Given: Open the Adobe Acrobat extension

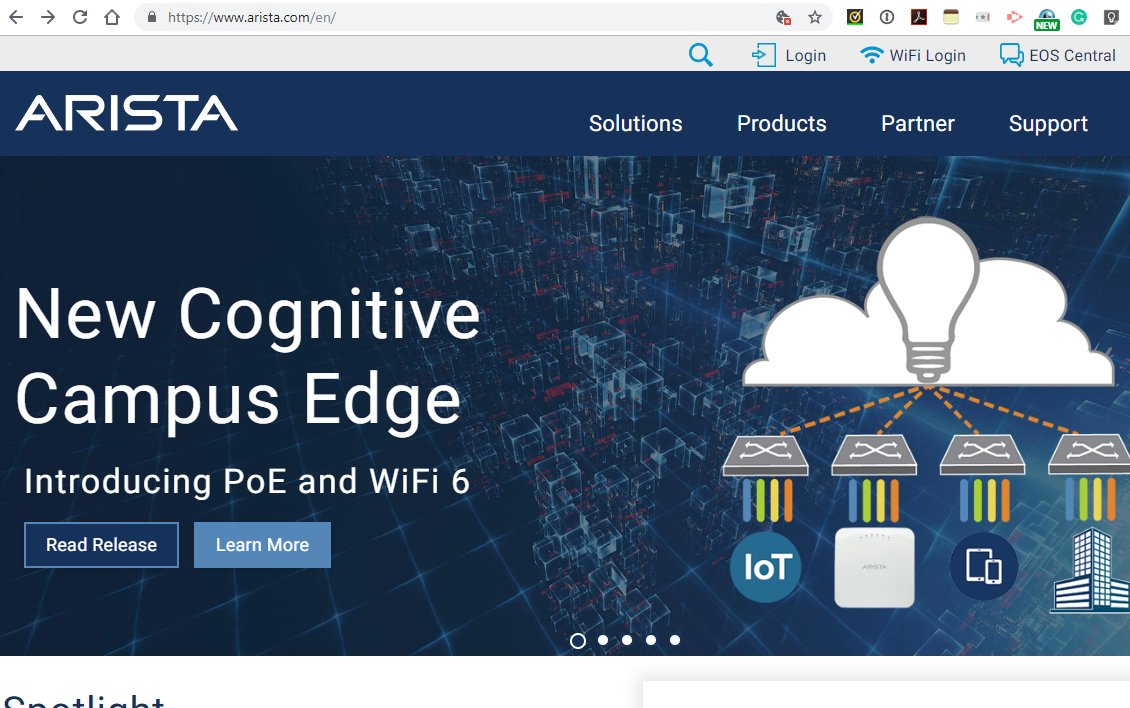Looking at the screenshot, I should (x=919, y=17).
